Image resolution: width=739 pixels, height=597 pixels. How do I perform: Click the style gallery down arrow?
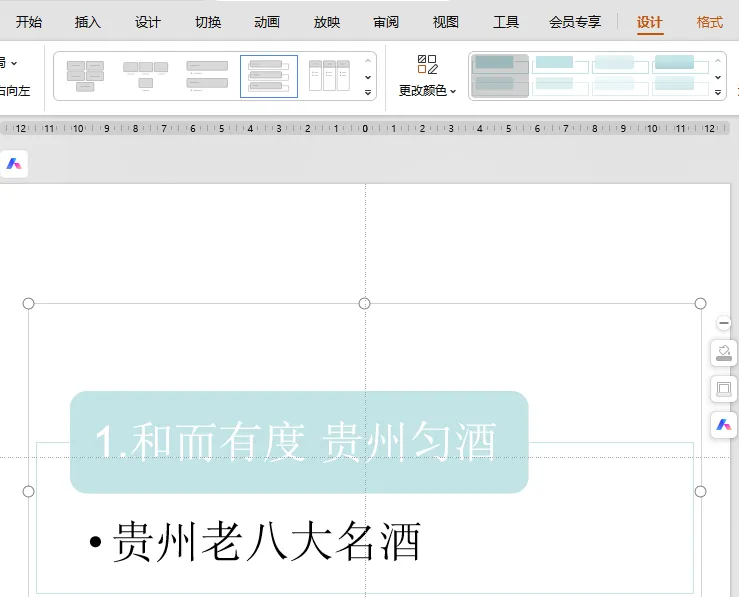(x=718, y=77)
